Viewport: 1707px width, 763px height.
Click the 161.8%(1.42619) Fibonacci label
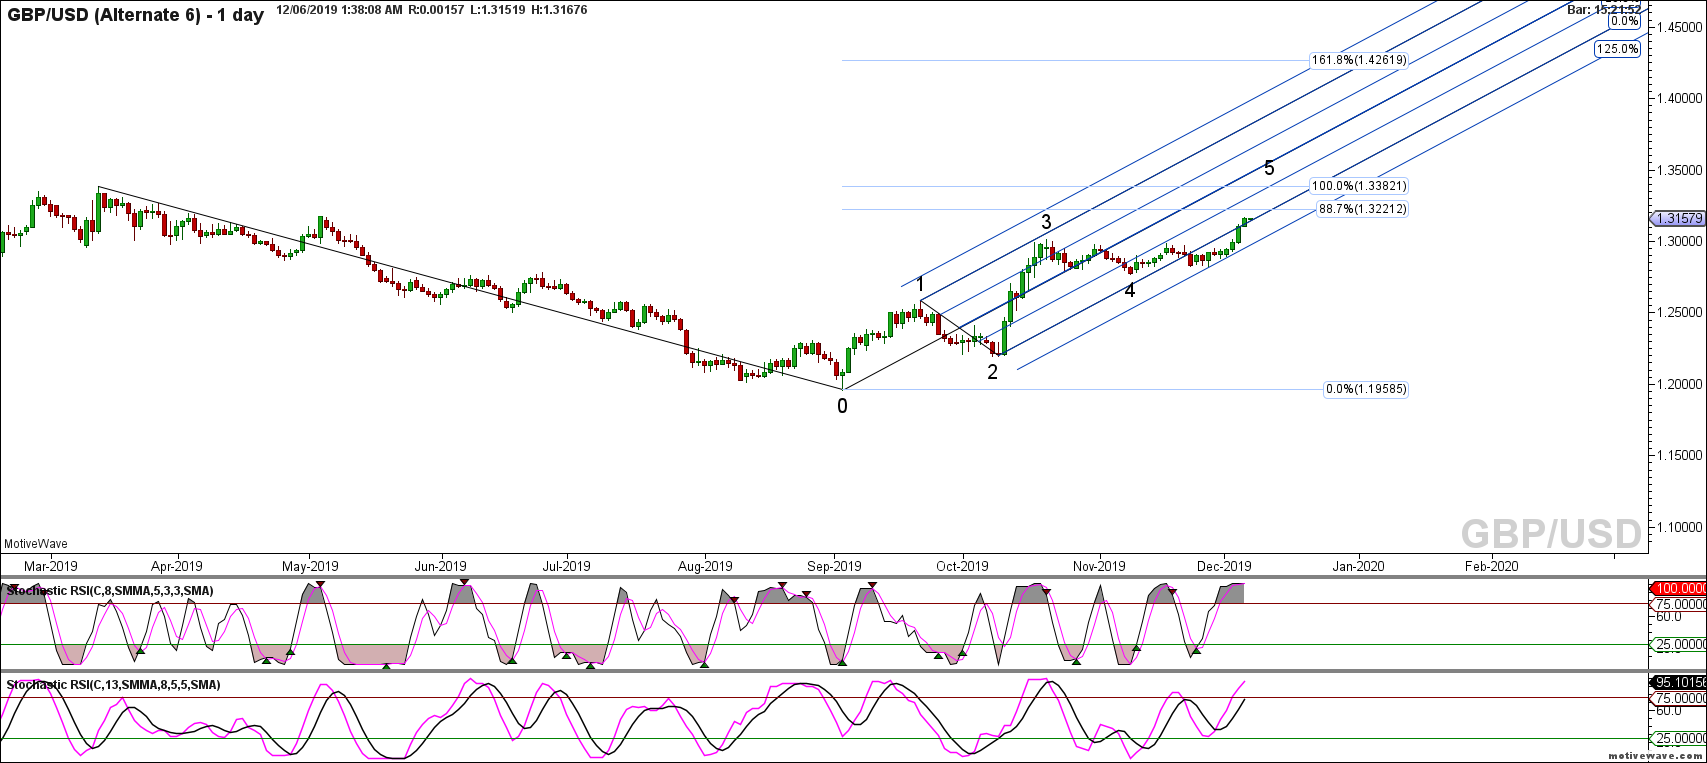1358,60
